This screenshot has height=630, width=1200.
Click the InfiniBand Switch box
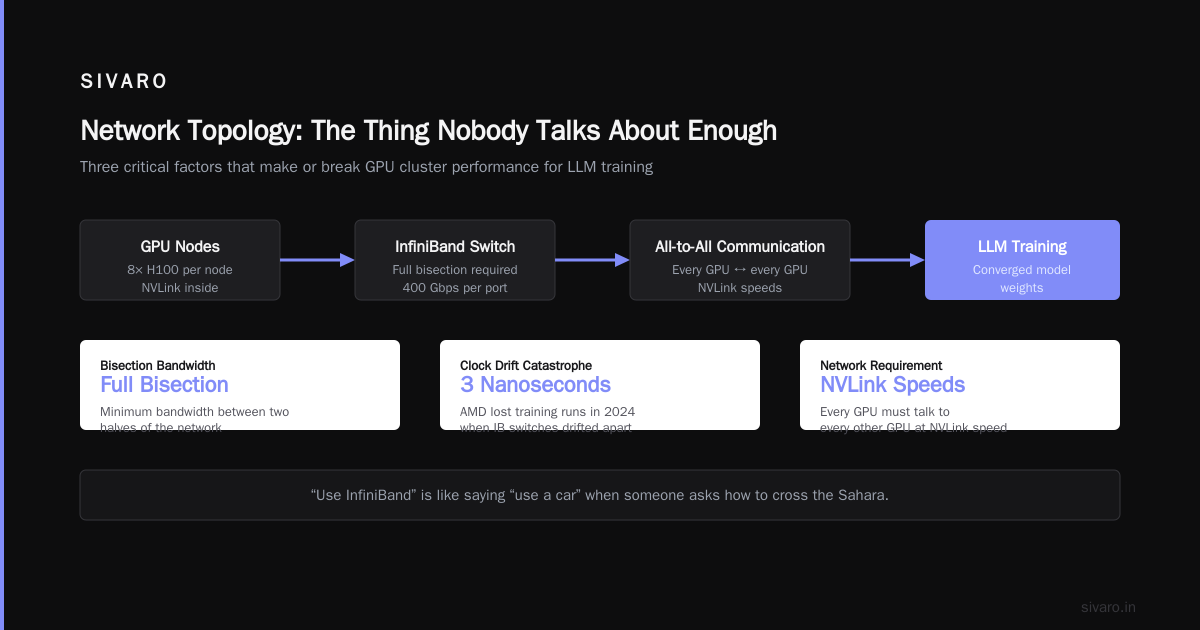click(x=455, y=260)
